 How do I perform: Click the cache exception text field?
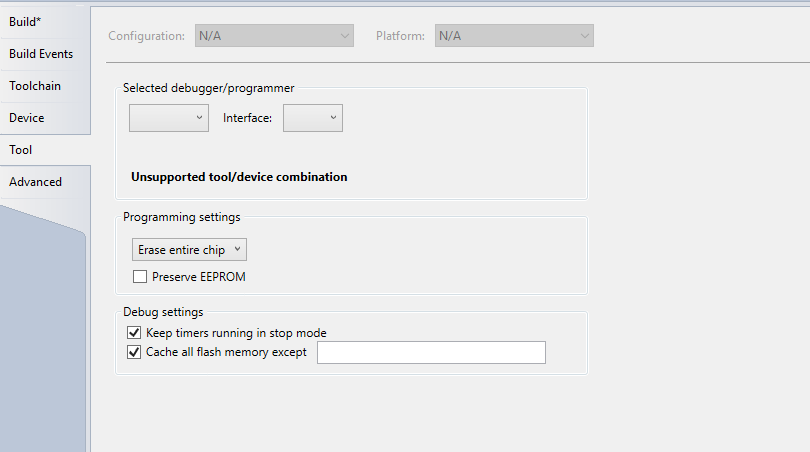tap(431, 352)
